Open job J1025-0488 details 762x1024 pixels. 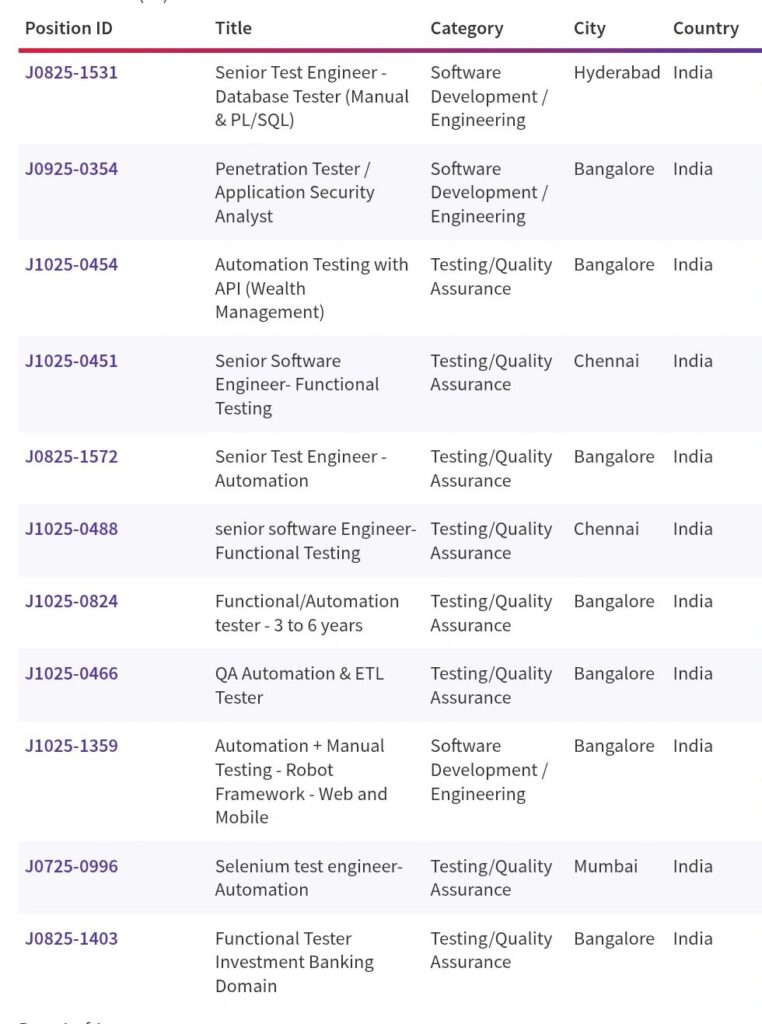(x=71, y=529)
